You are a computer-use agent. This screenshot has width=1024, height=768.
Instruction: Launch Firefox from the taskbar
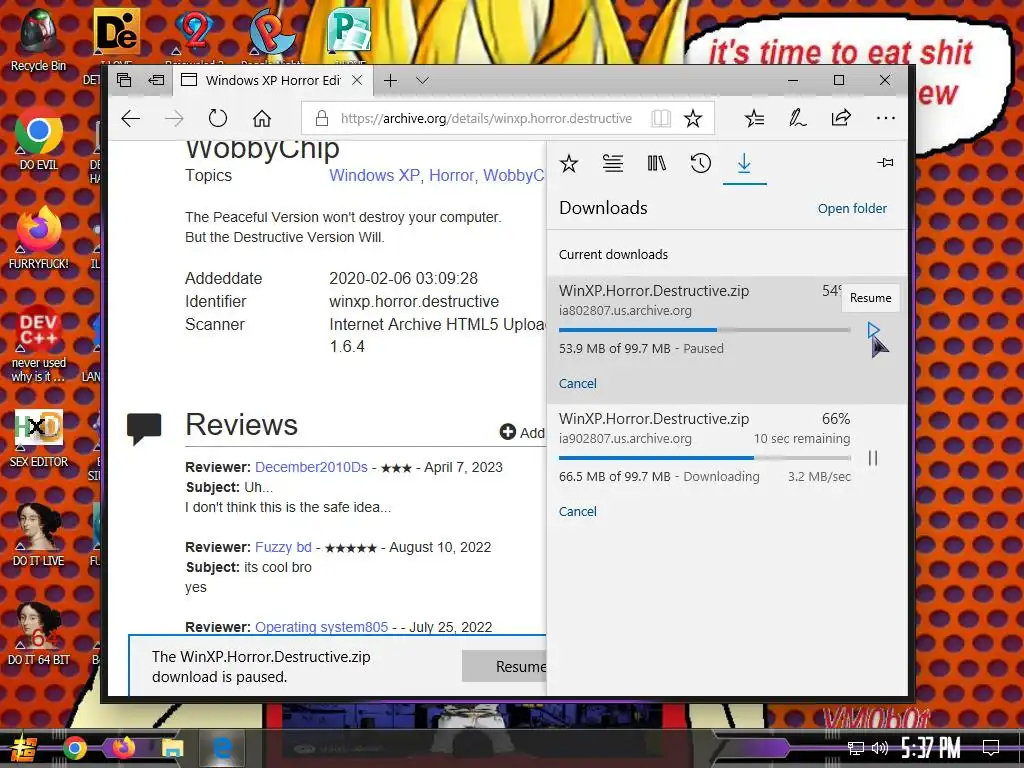123,748
